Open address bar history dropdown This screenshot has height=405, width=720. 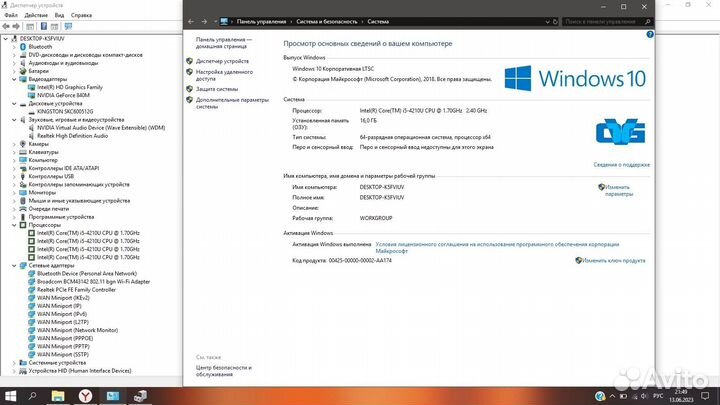(547, 22)
